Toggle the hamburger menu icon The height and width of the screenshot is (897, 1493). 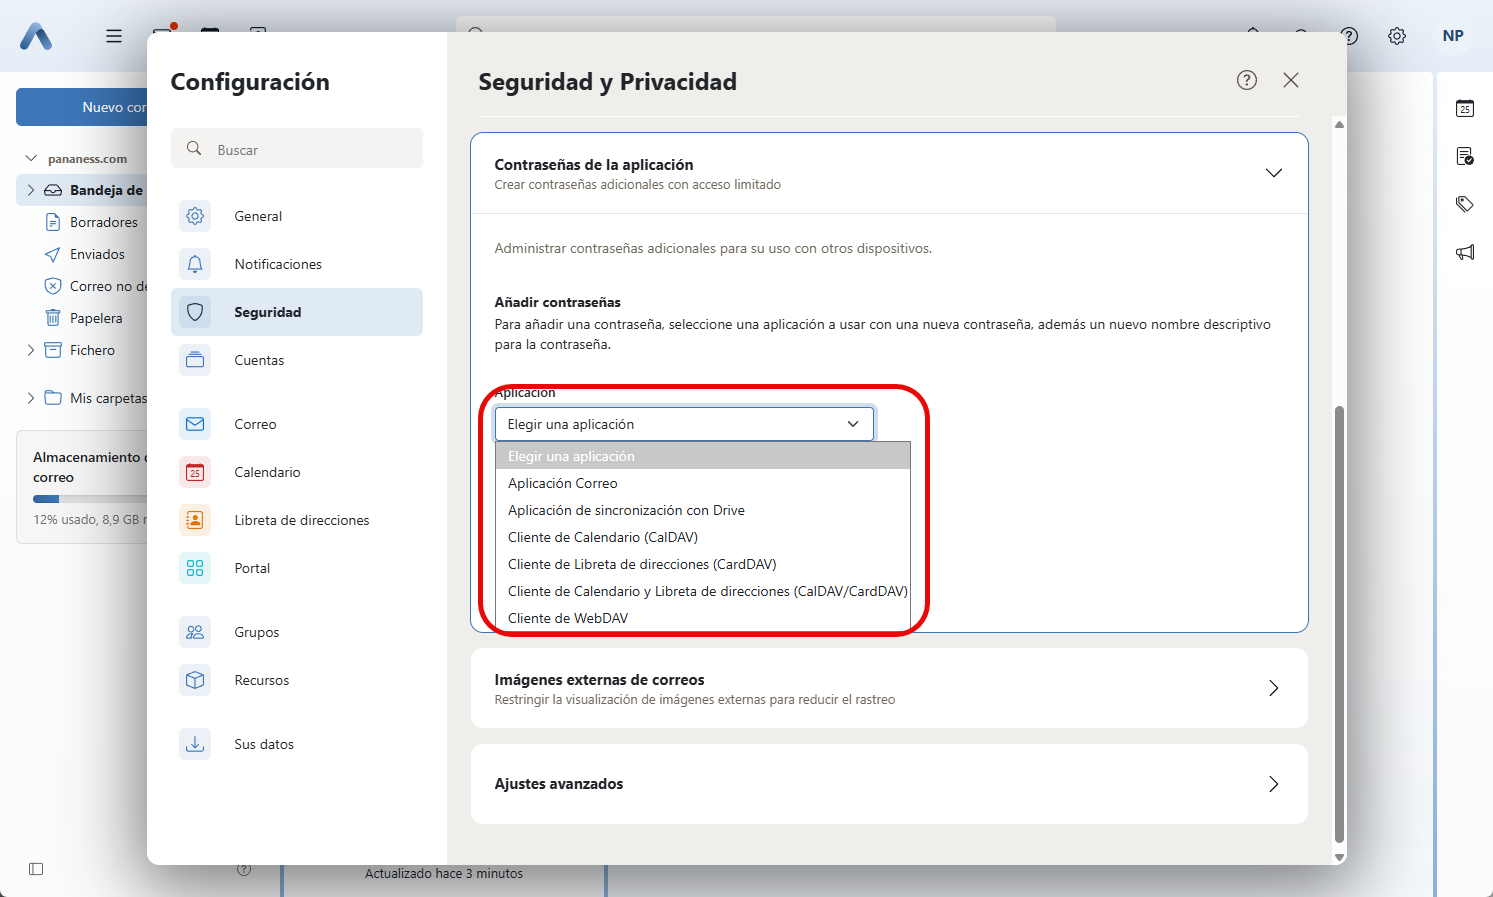[114, 36]
